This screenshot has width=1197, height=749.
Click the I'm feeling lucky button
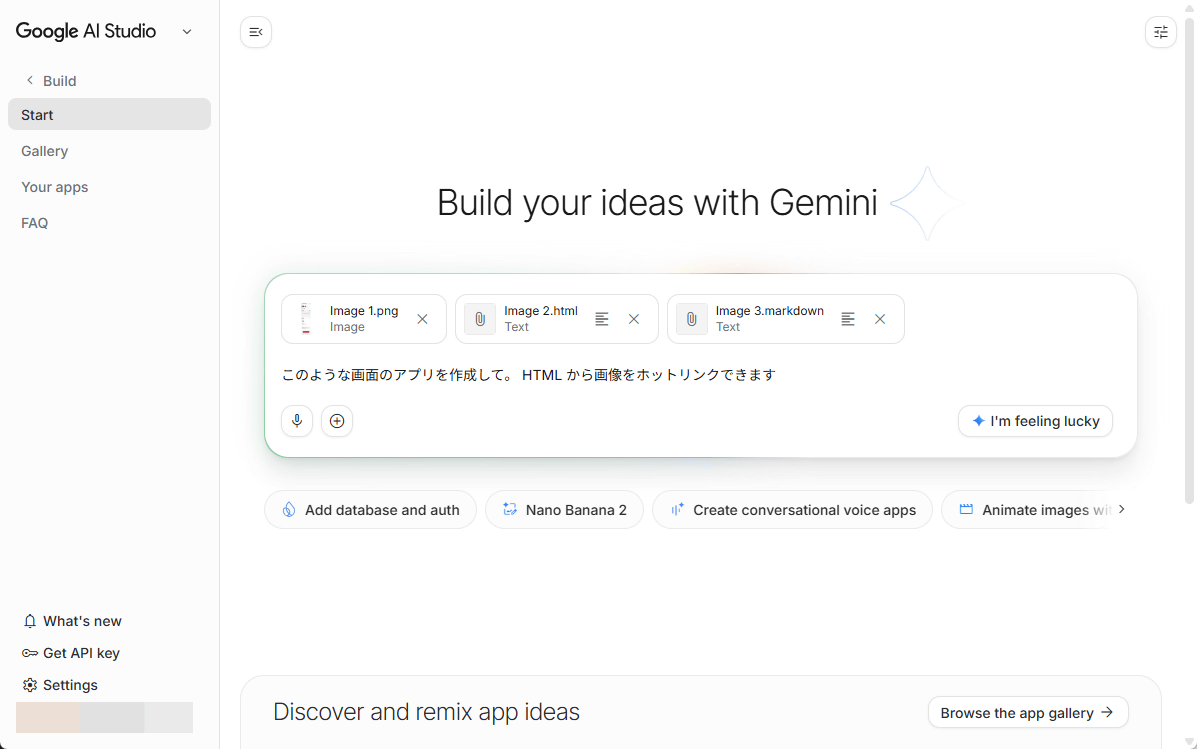coord(1035,421)
